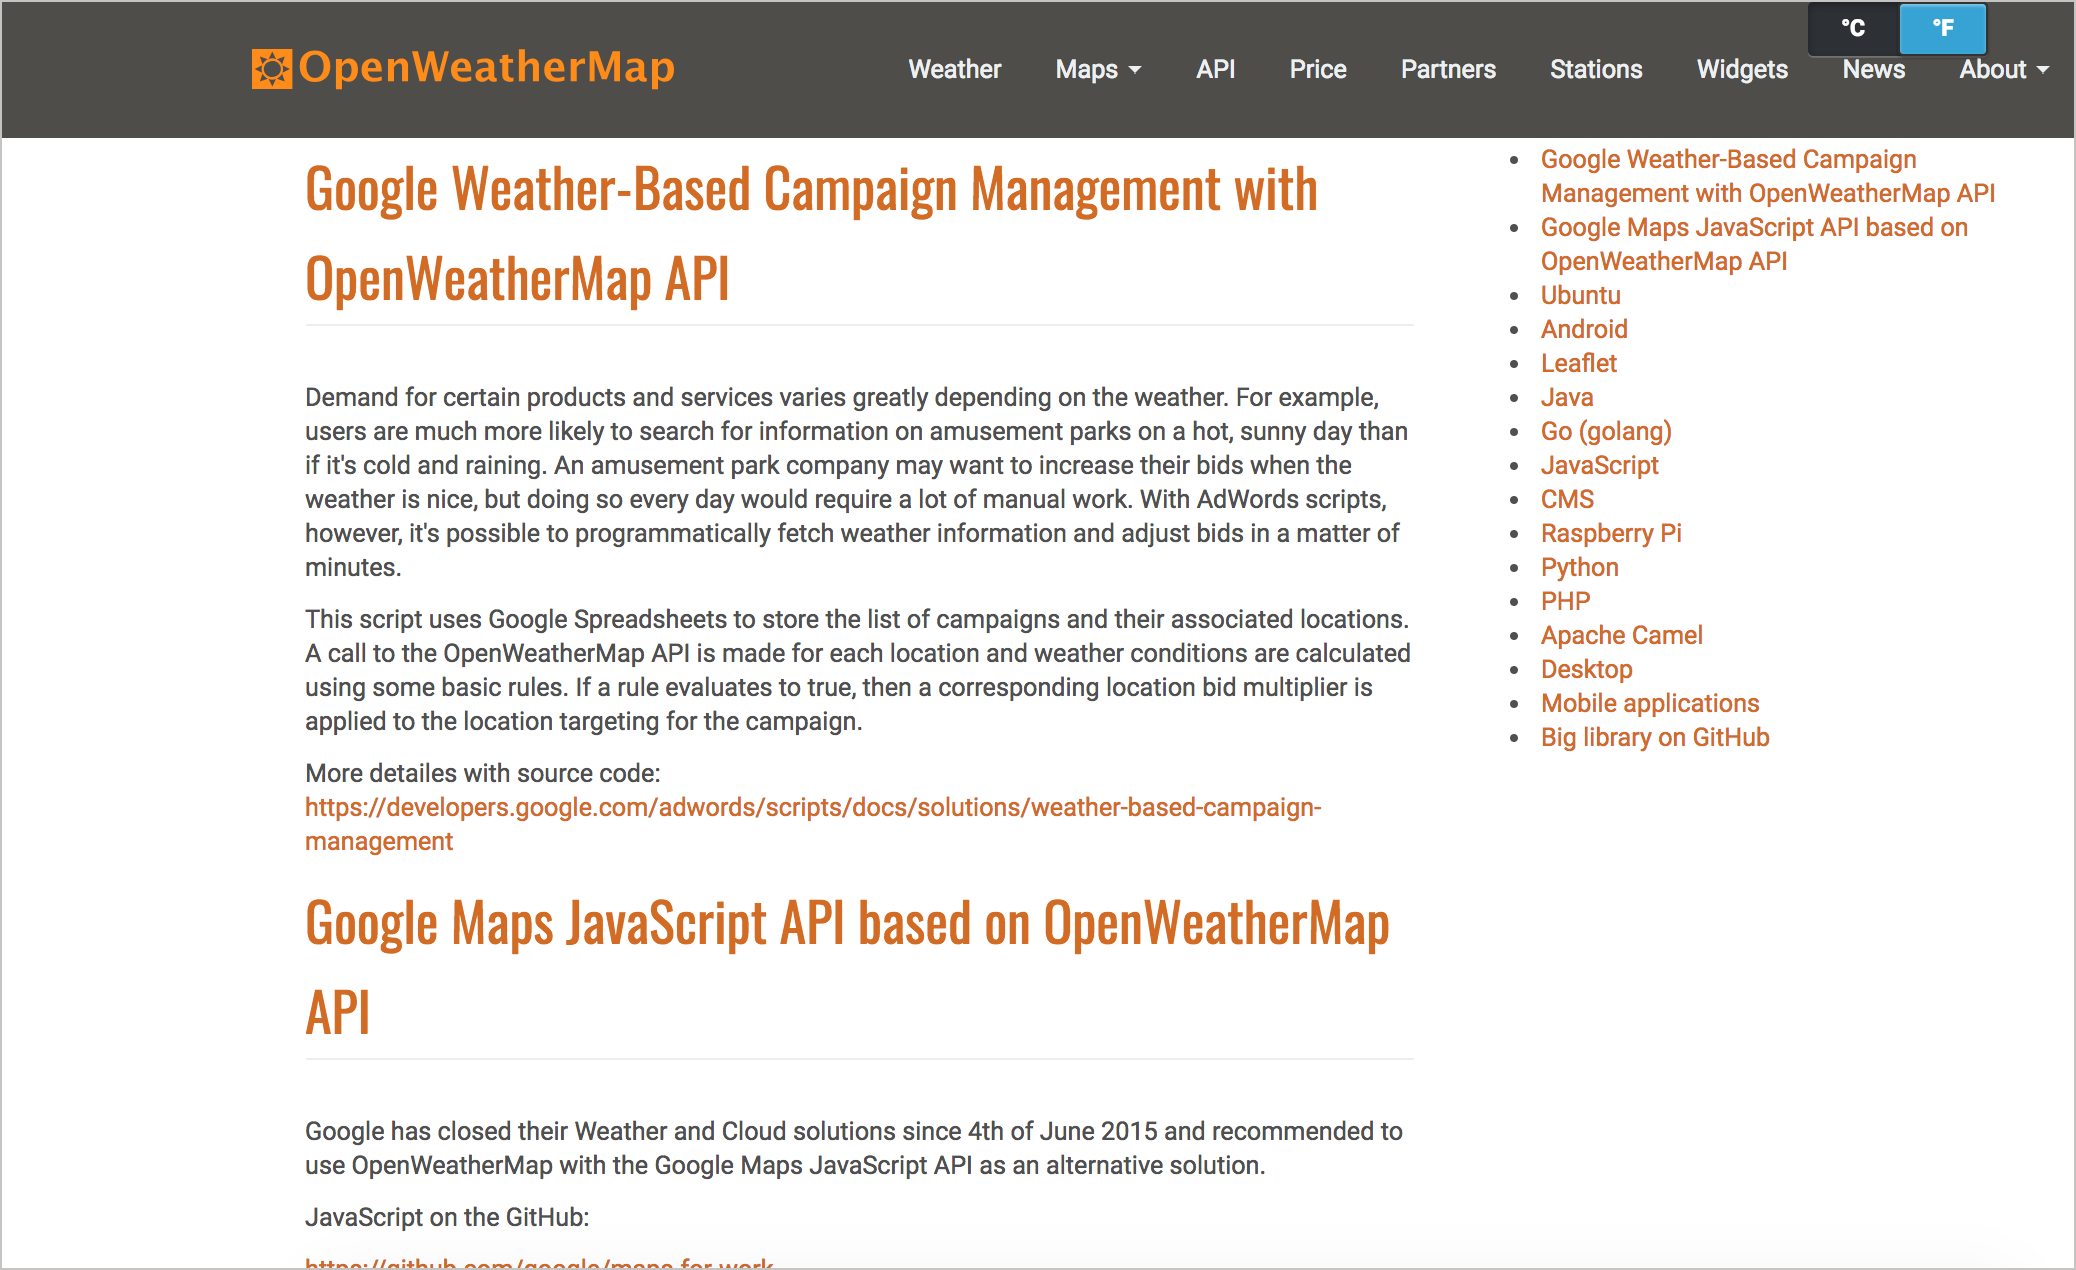Go to the Price page
The height and width of the screenshot is (1270, 2076).
1318,69
